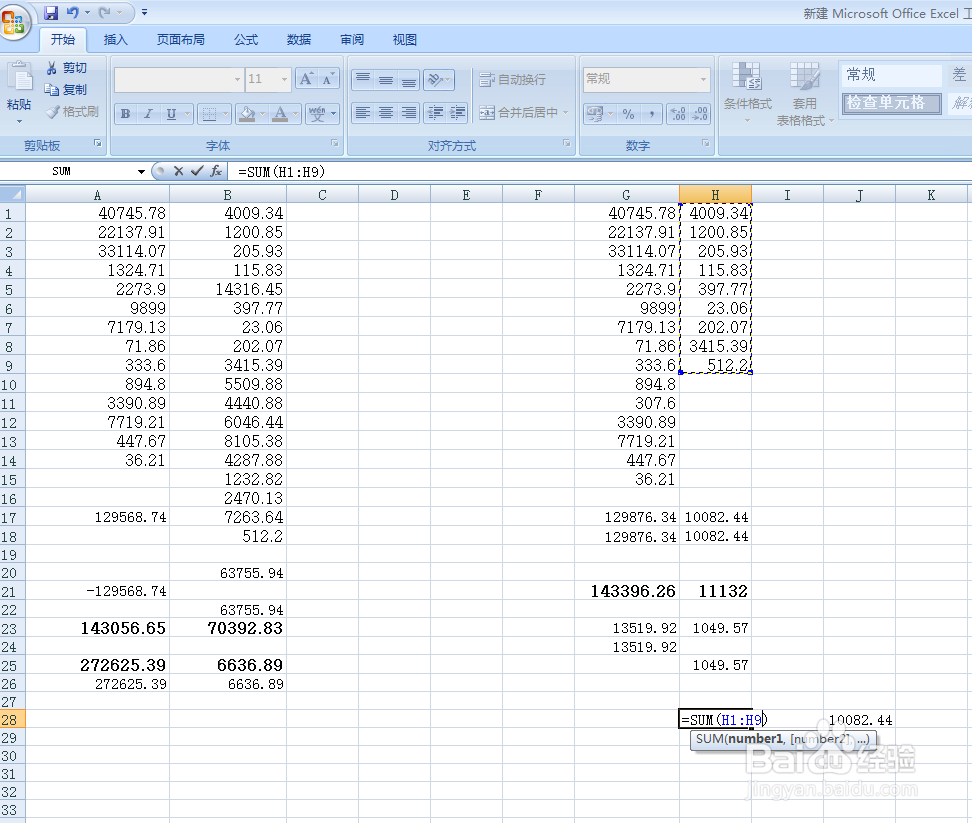Click the cell borders icon
Image resolution: width=972 pixels, height=823 pixels.
(210, 114)
